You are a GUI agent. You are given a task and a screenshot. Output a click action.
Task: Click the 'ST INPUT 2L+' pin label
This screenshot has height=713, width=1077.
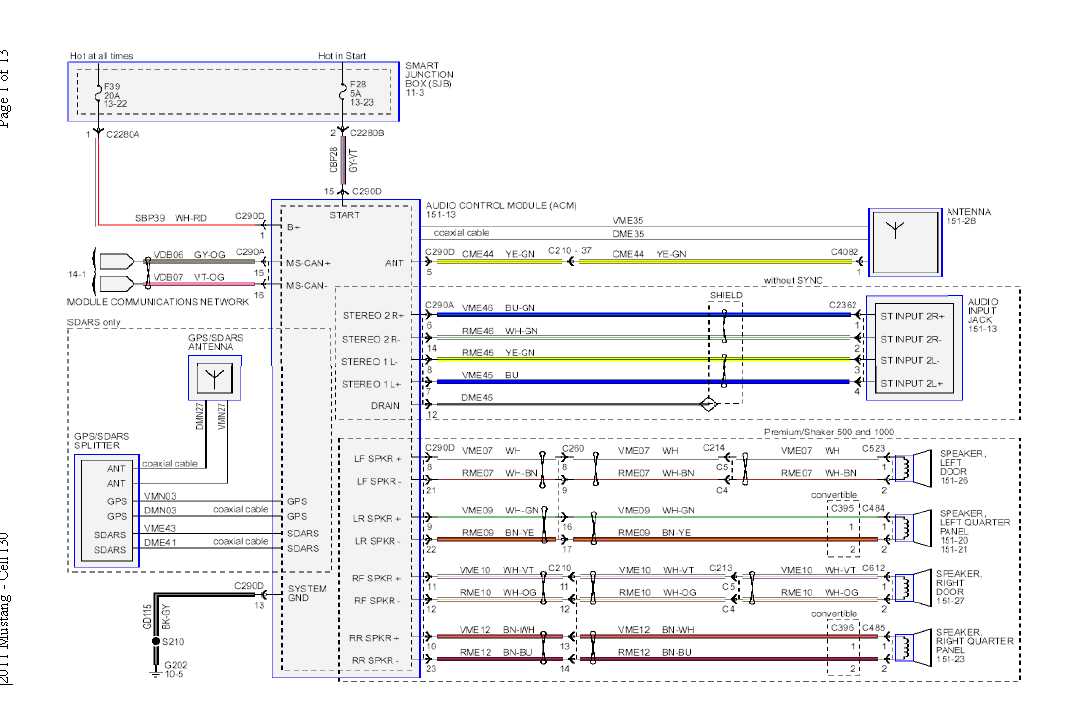click(911, 383)
